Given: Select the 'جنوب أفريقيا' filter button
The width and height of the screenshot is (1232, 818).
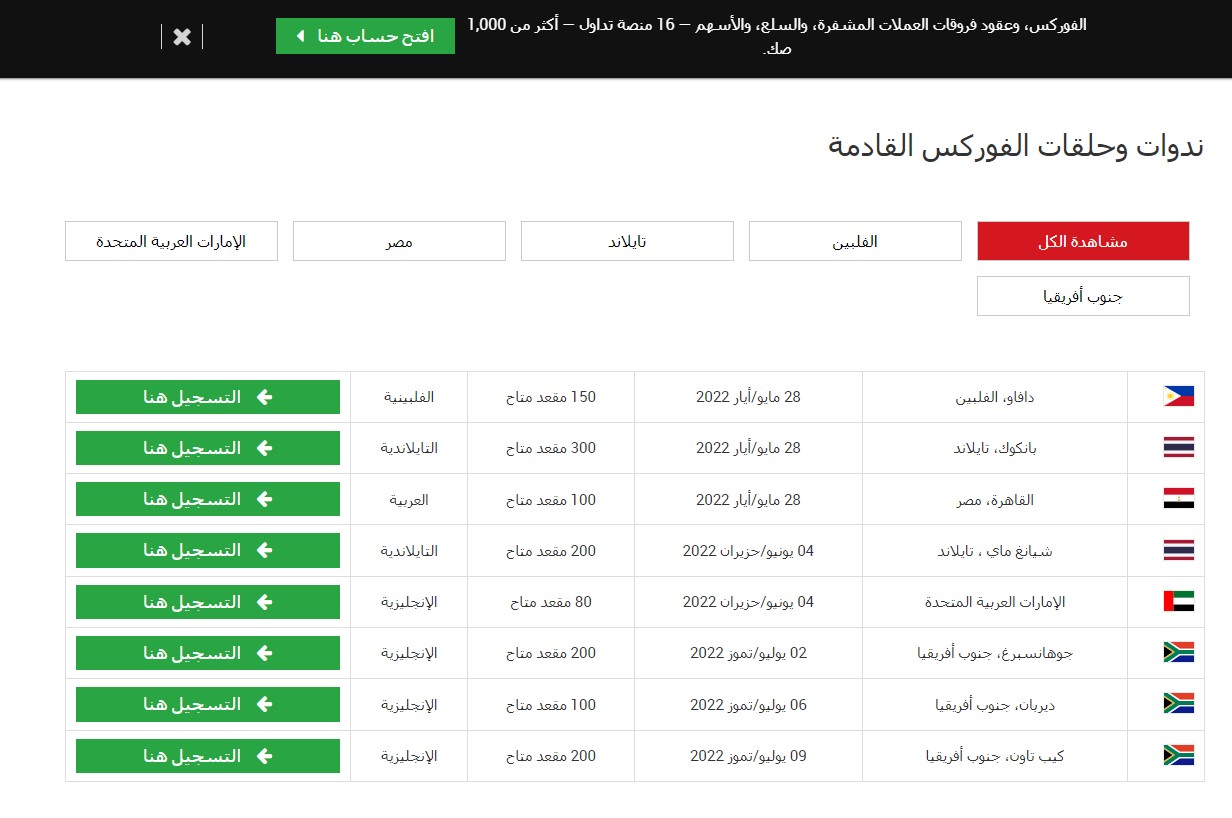Looking at the screenshot, I should click(x=1083, y=296).
